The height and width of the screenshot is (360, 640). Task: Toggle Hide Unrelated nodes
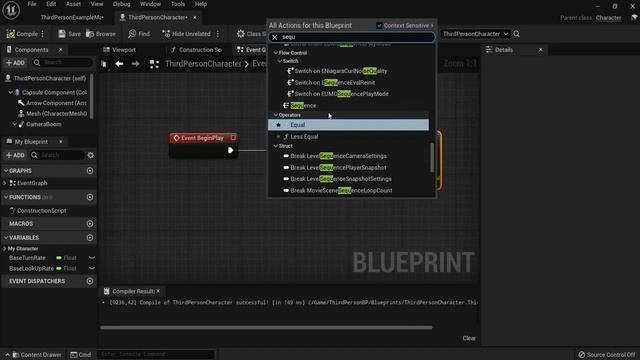point(187,34)
